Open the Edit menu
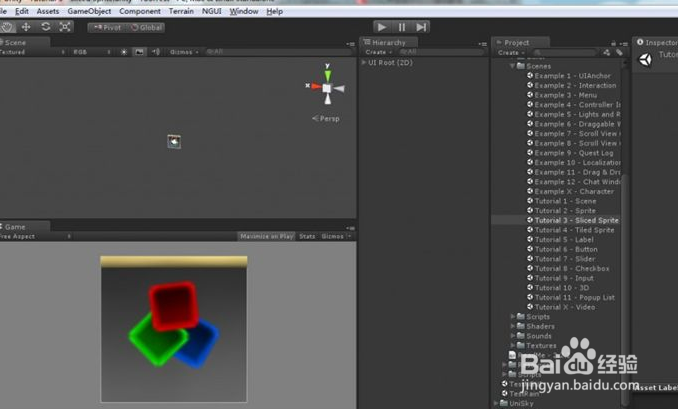Viewport: 678px width, 409px height. click(x=22, y=11)
